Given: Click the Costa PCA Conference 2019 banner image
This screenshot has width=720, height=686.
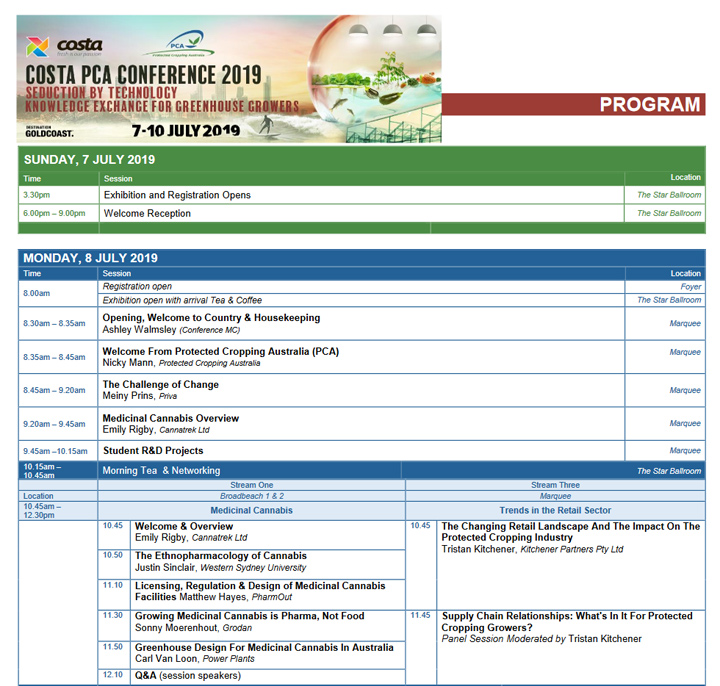Looking at the screenshot, I should [229, 79].
